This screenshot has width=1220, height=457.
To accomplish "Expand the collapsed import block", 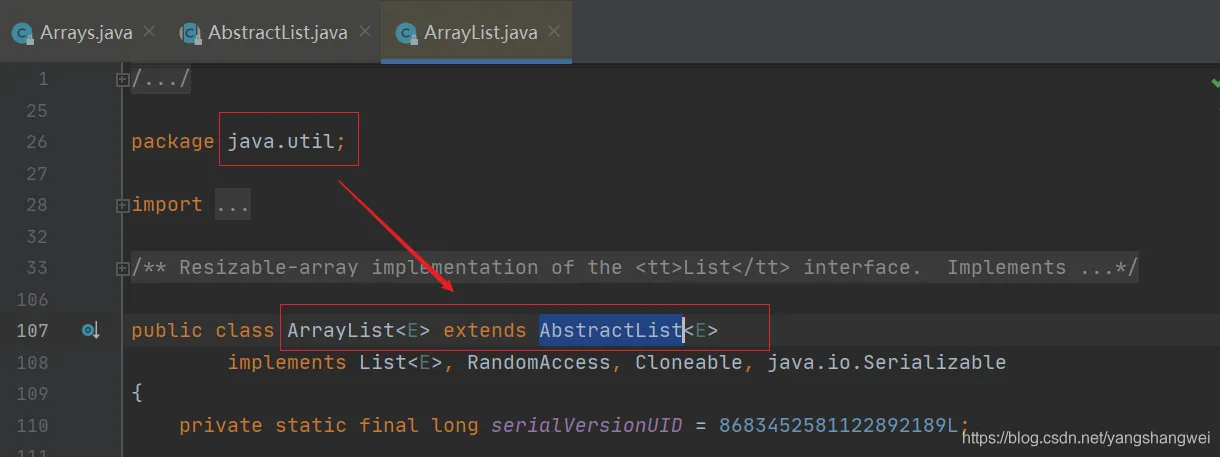I will coord(123,205).
